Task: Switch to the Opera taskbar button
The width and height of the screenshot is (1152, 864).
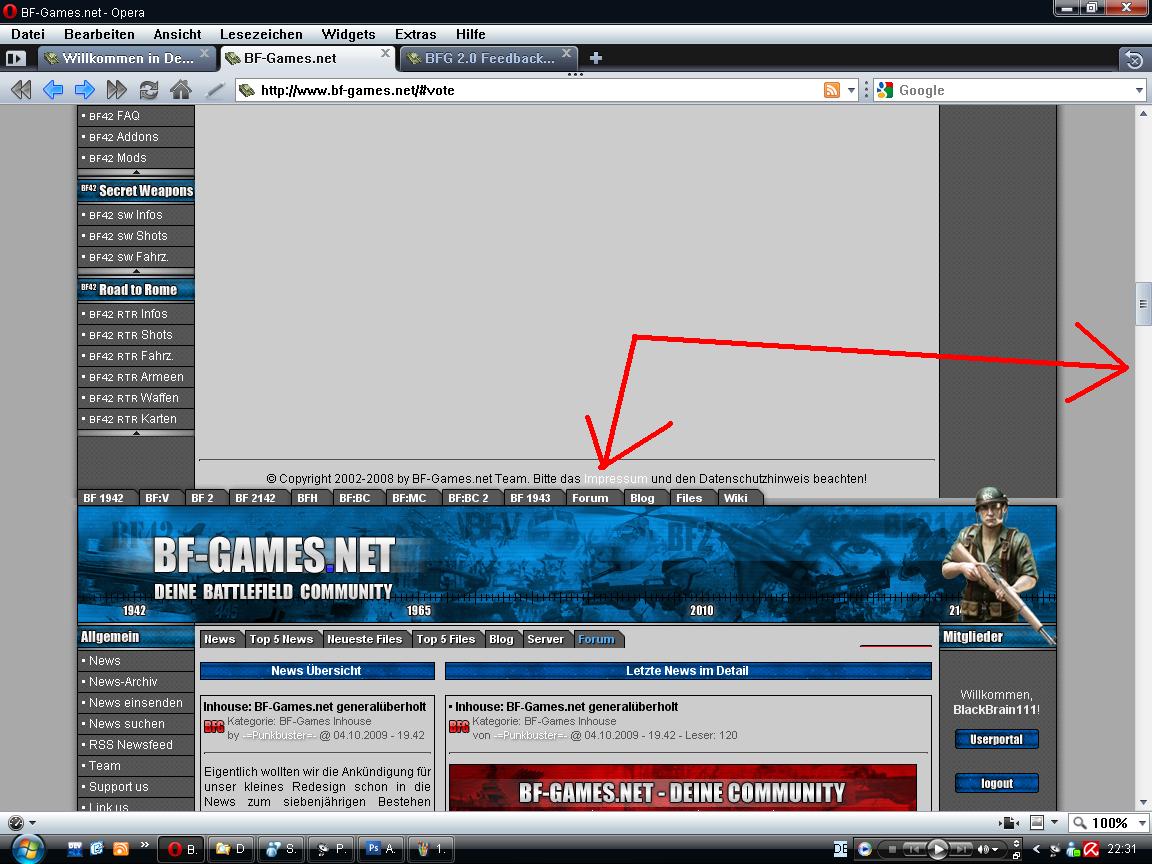Action: click(182, 849)
